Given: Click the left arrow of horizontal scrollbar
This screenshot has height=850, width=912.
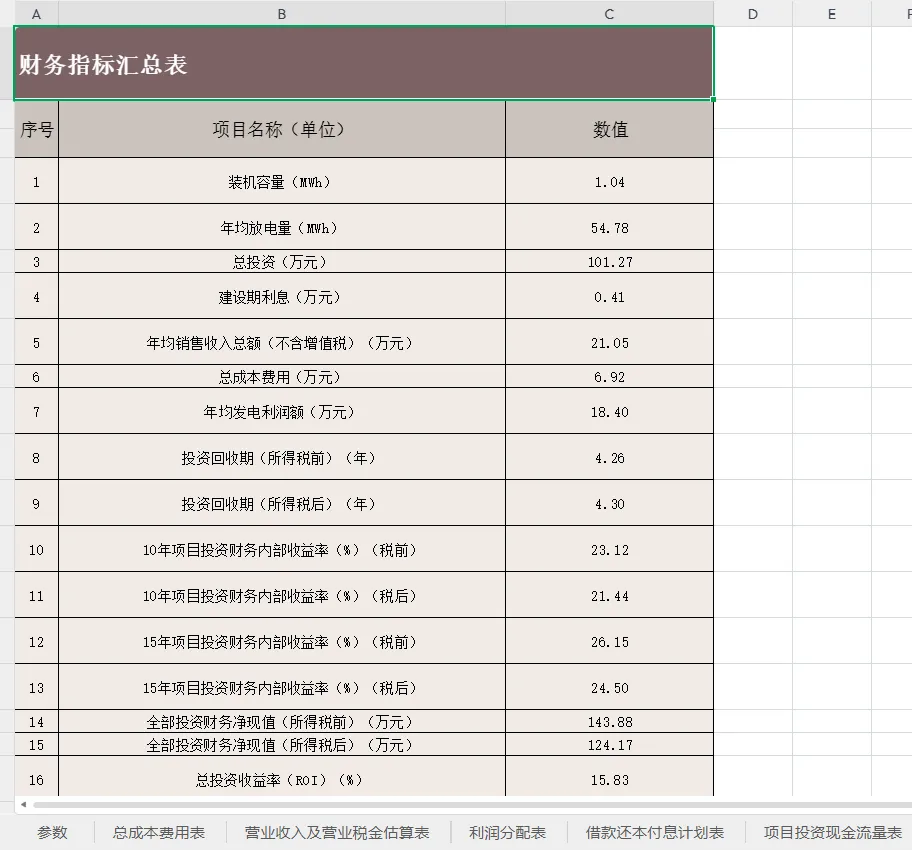Looking at the screenshot, I should 23,805.
